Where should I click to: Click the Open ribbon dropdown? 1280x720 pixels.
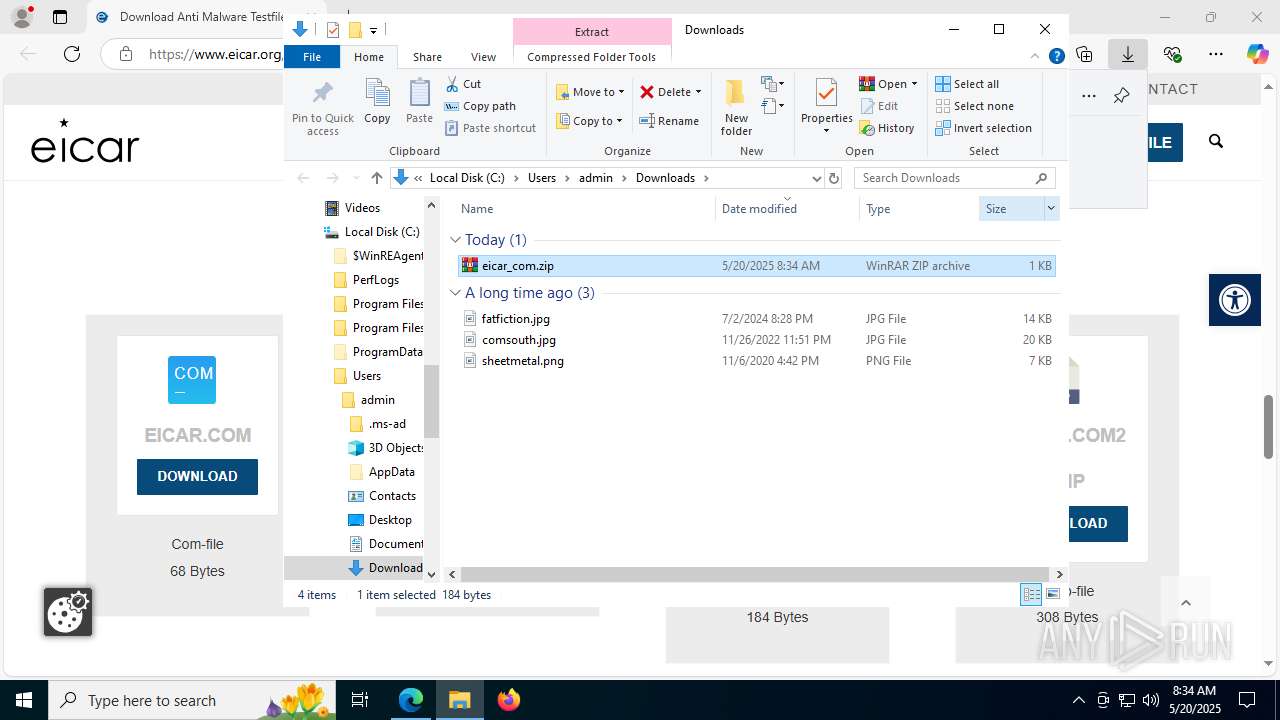(888, 84)
